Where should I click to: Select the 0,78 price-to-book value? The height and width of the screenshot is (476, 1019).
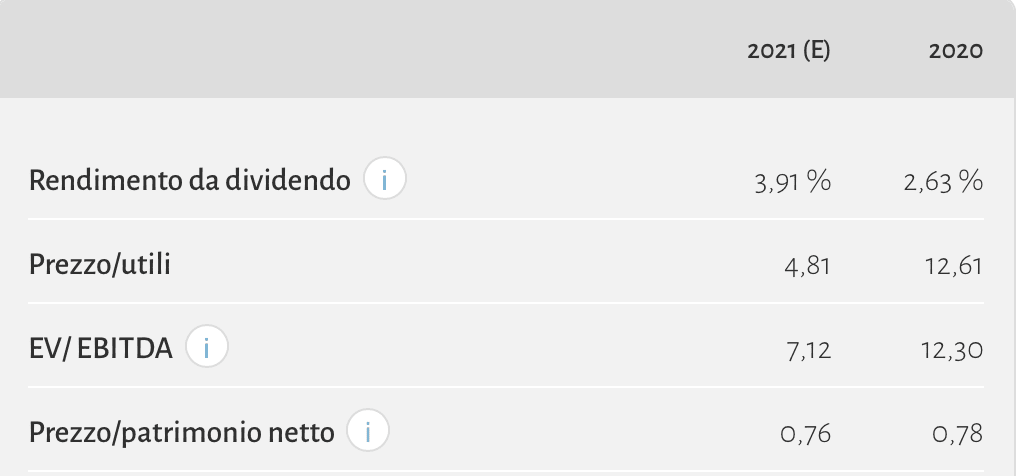959,434
